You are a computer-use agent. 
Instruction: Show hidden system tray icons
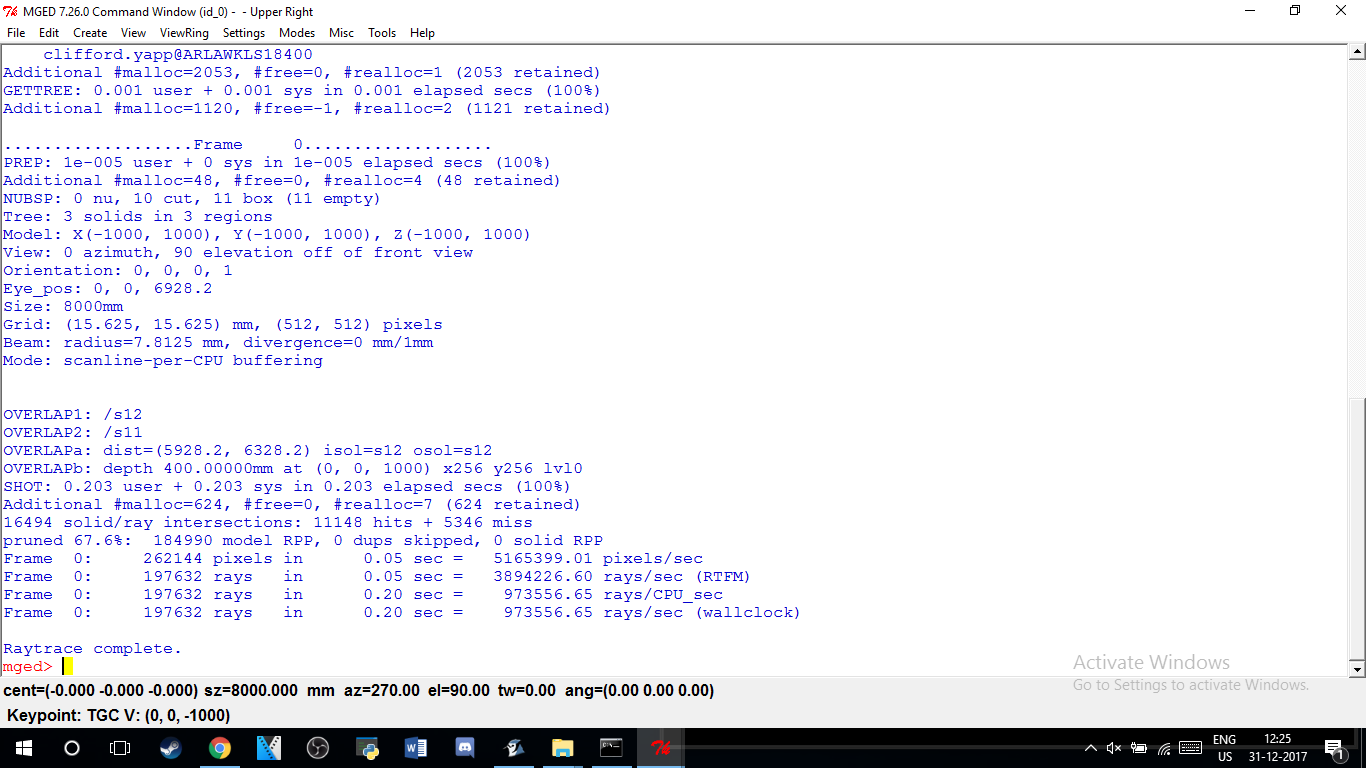click(1091, 748)
